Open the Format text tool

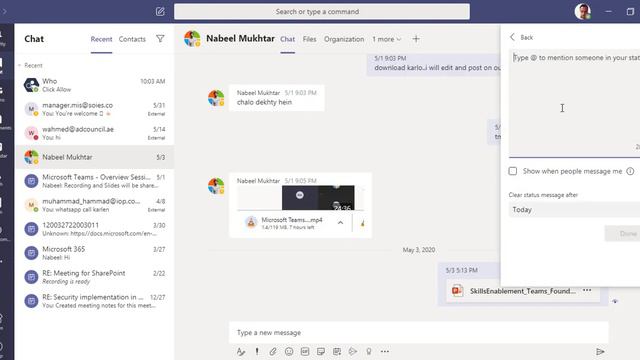pos(241,351)
